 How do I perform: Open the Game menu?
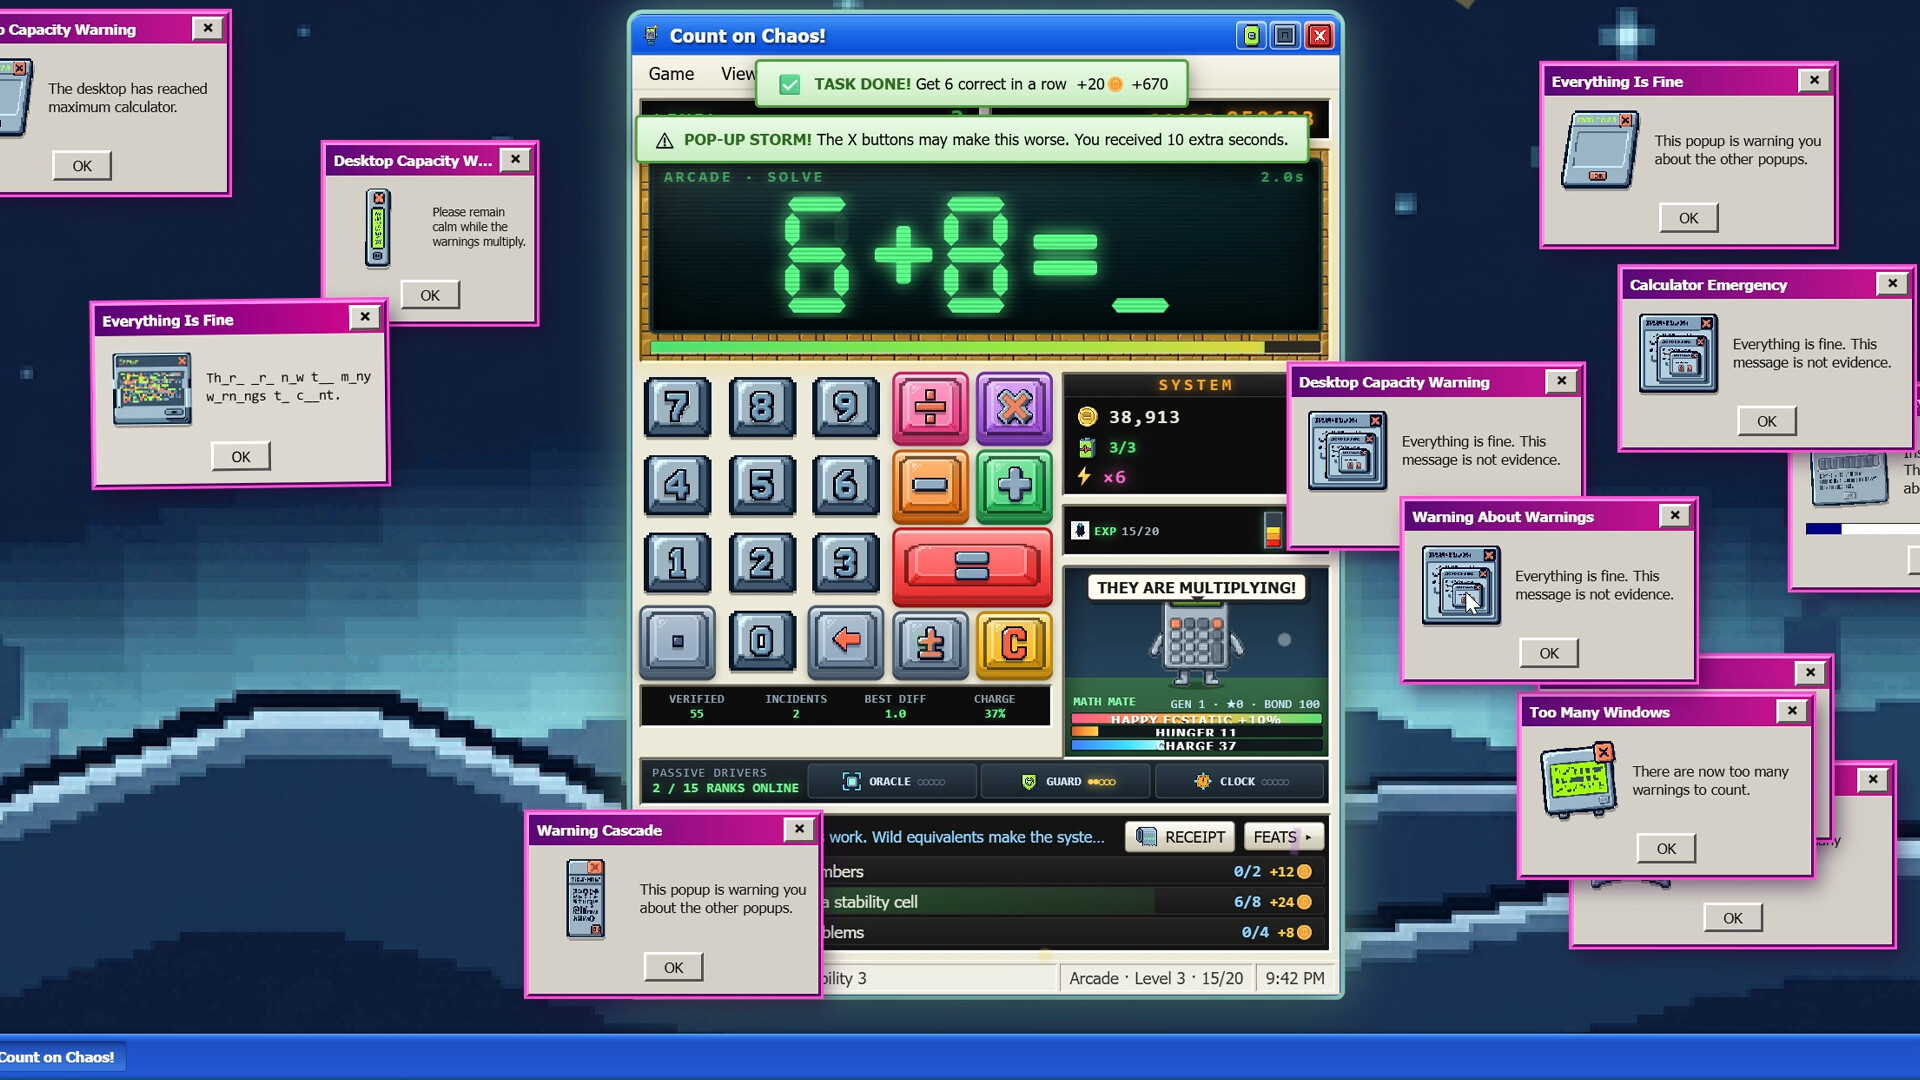(671, 74)
